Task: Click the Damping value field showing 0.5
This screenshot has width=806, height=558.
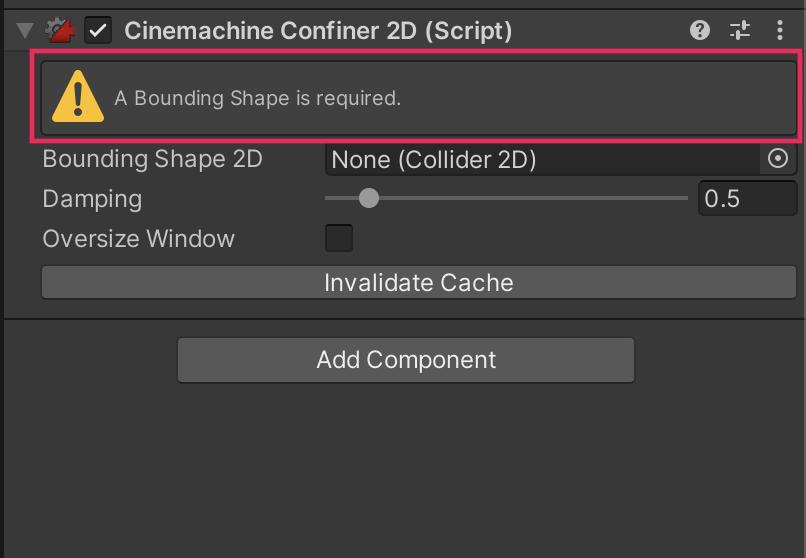Action: (x=746, y=199)
